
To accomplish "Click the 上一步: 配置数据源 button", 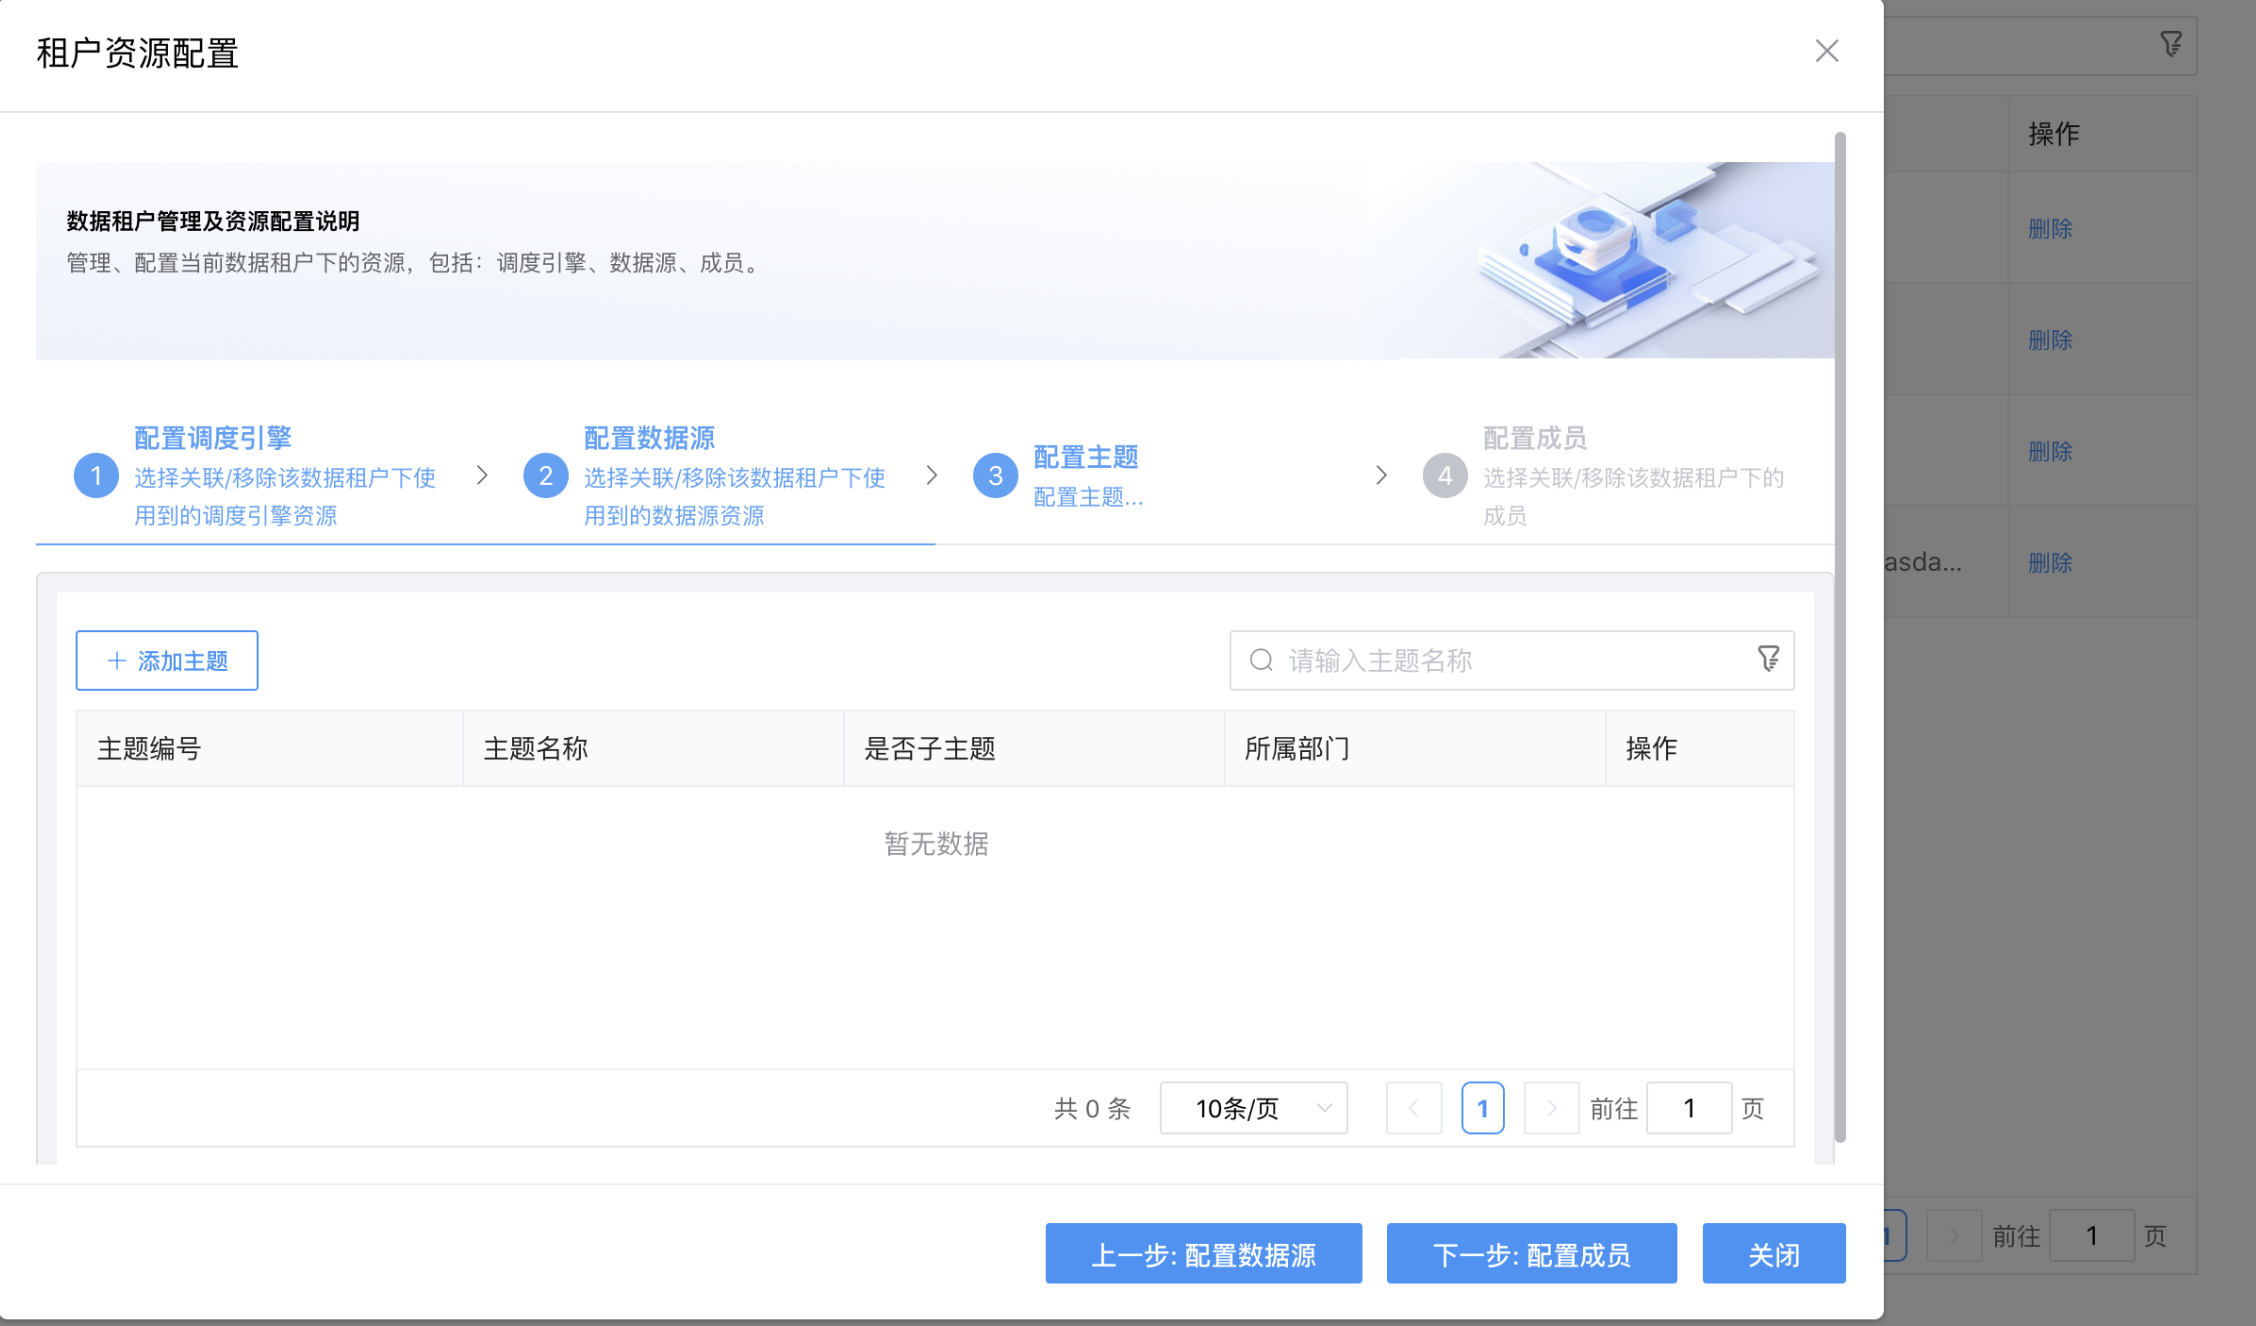I will click(x=1204, y=1253).
